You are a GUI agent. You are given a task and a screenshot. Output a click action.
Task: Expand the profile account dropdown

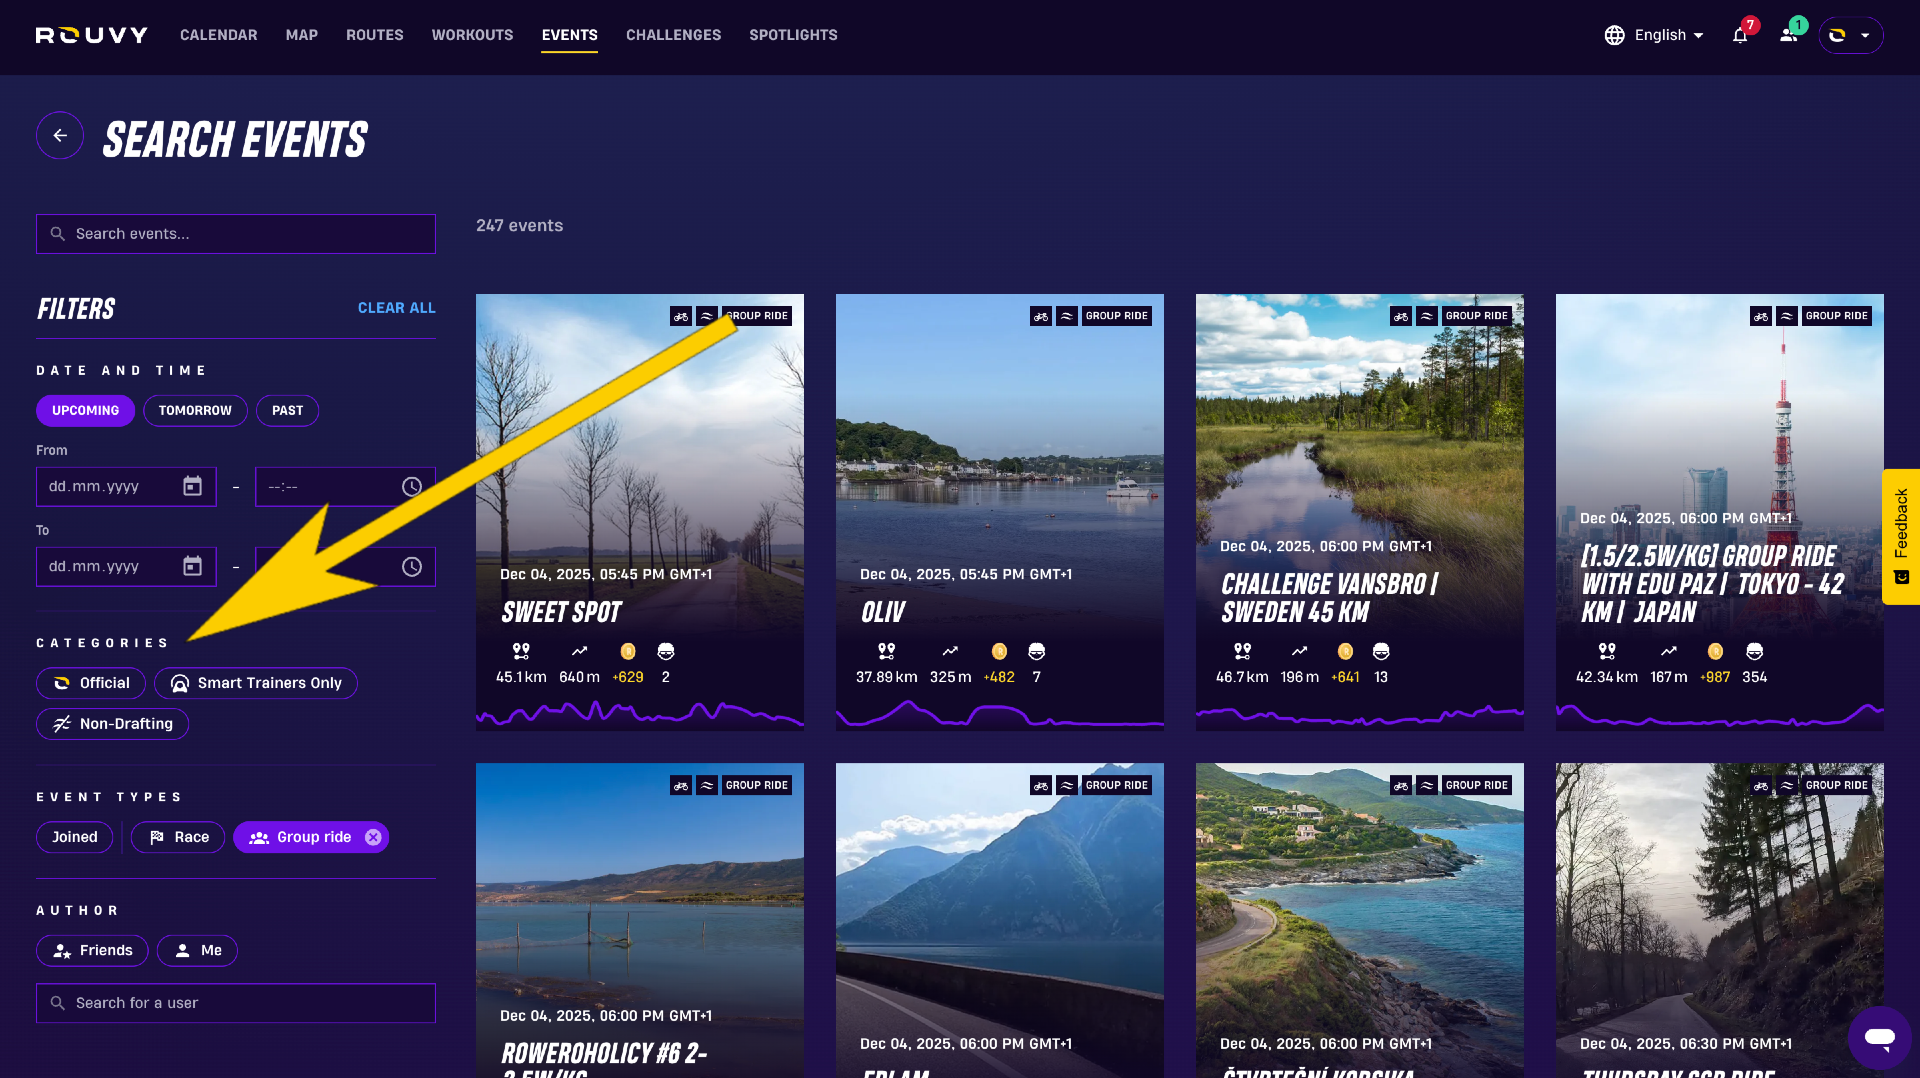(1851, 35)
